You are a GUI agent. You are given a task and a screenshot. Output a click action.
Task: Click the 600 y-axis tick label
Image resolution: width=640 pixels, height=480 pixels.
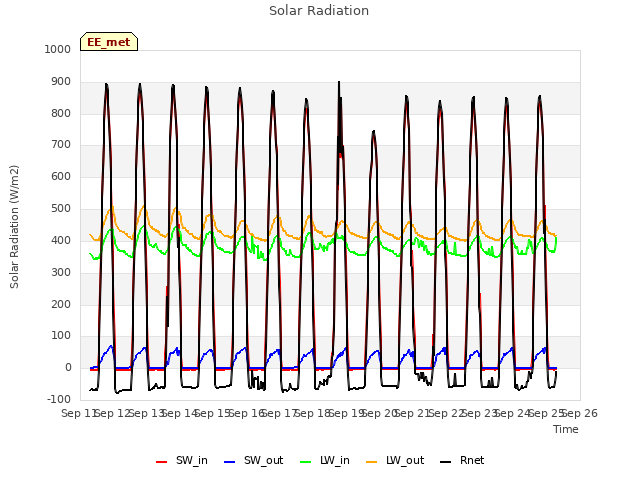pyautogui.click(x=61, y=176)
